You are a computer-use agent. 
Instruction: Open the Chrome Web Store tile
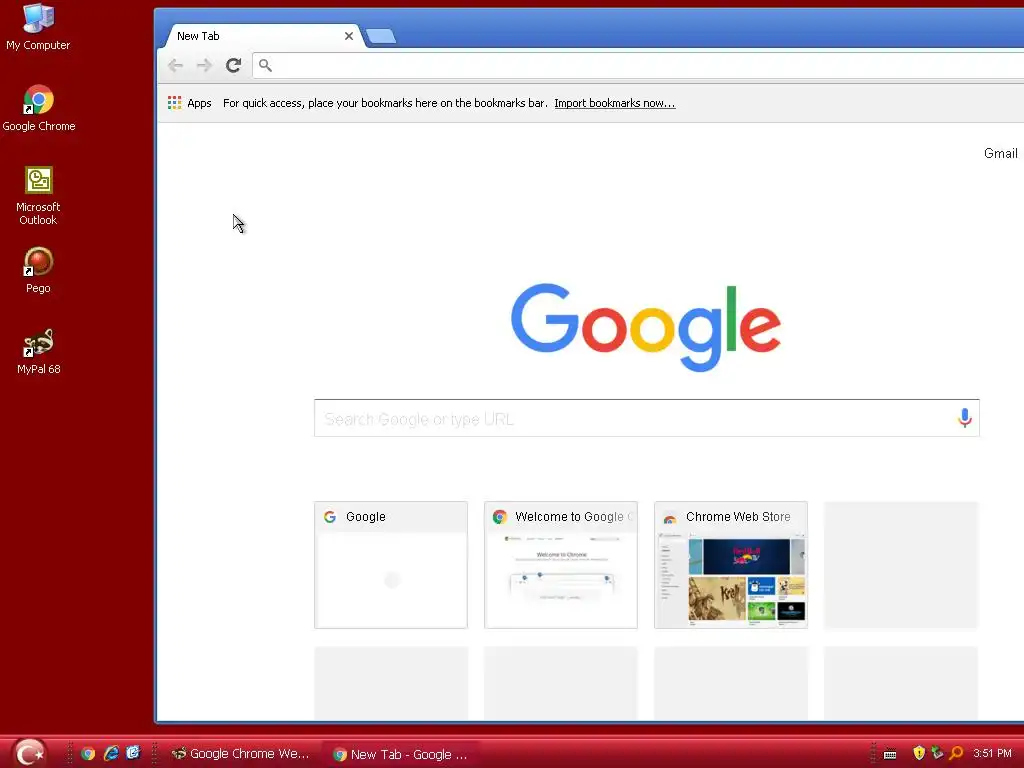(x=731, y=565)
